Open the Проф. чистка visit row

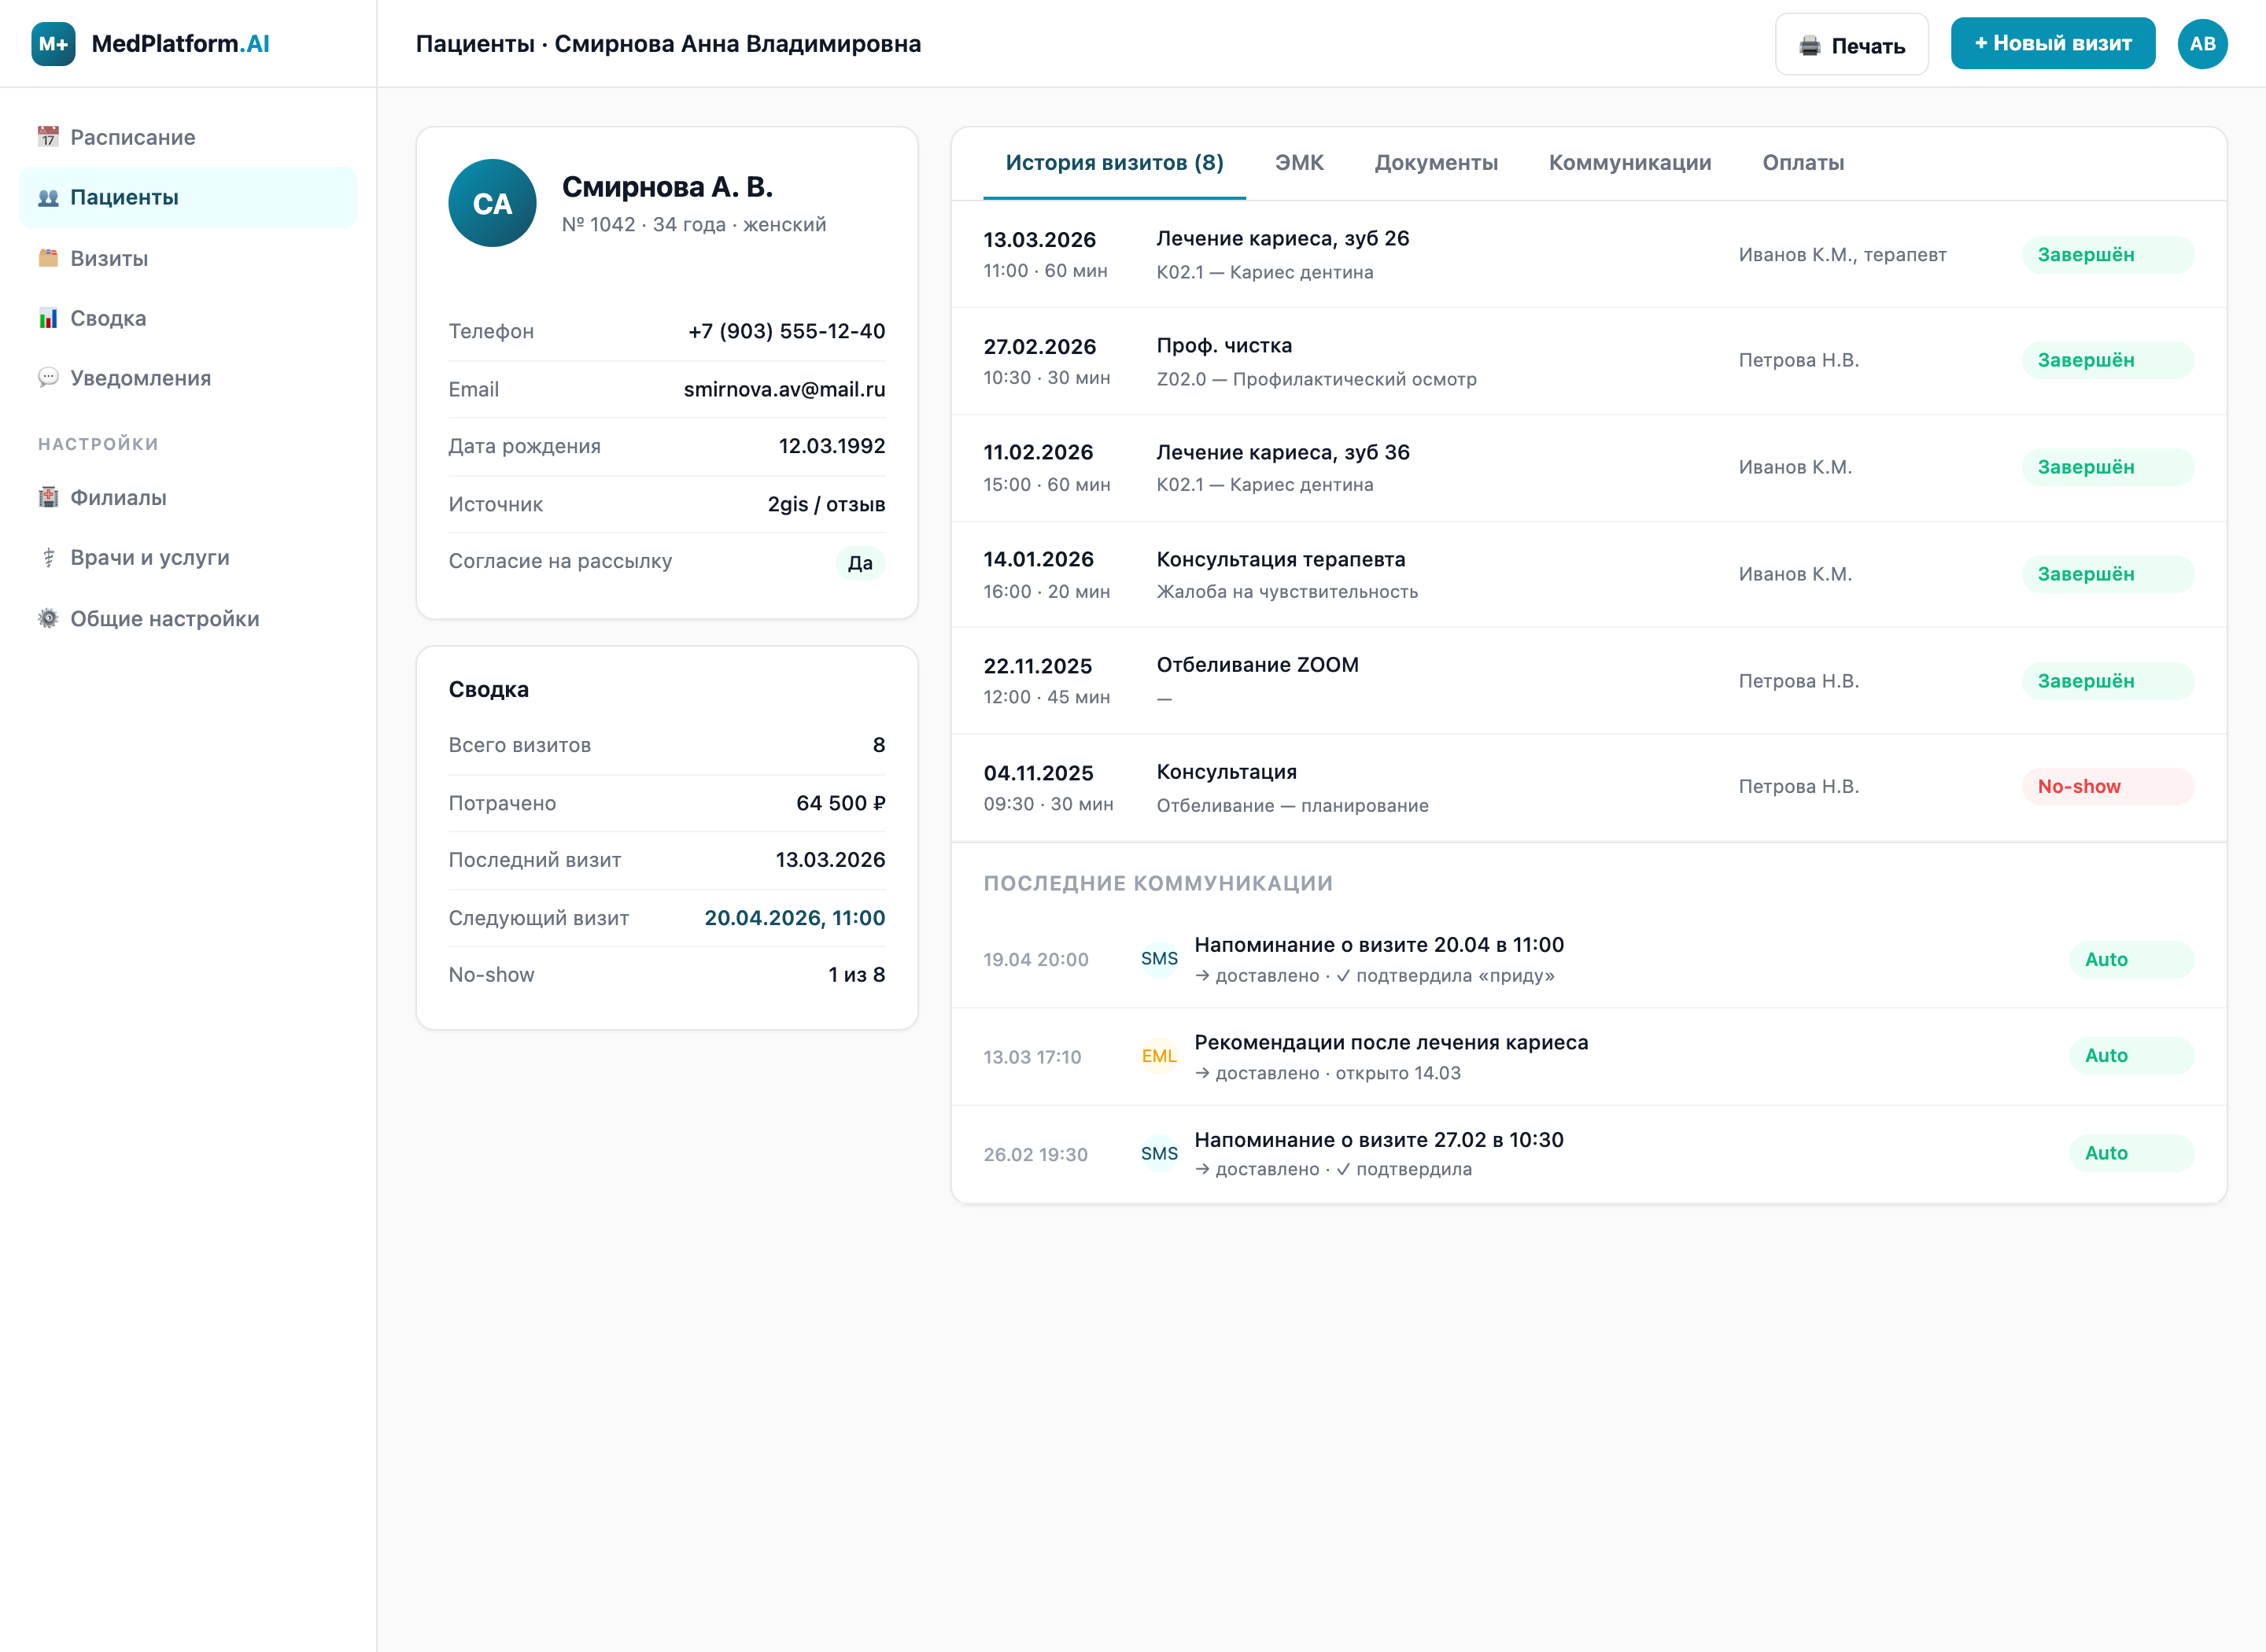point(1588,361)
